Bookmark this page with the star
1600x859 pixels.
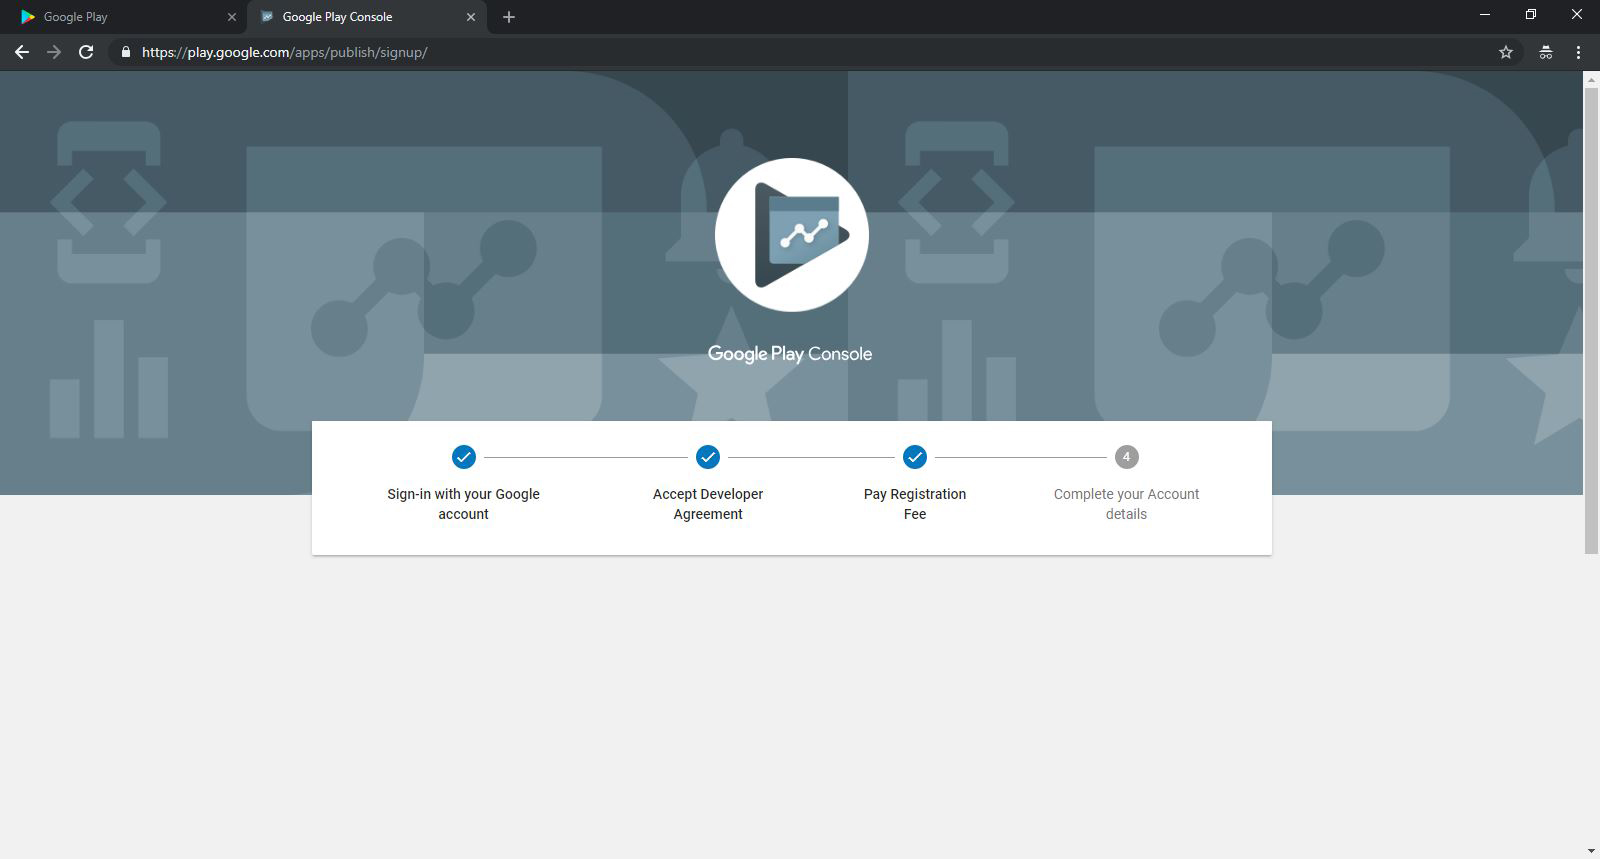[1506, 52]
